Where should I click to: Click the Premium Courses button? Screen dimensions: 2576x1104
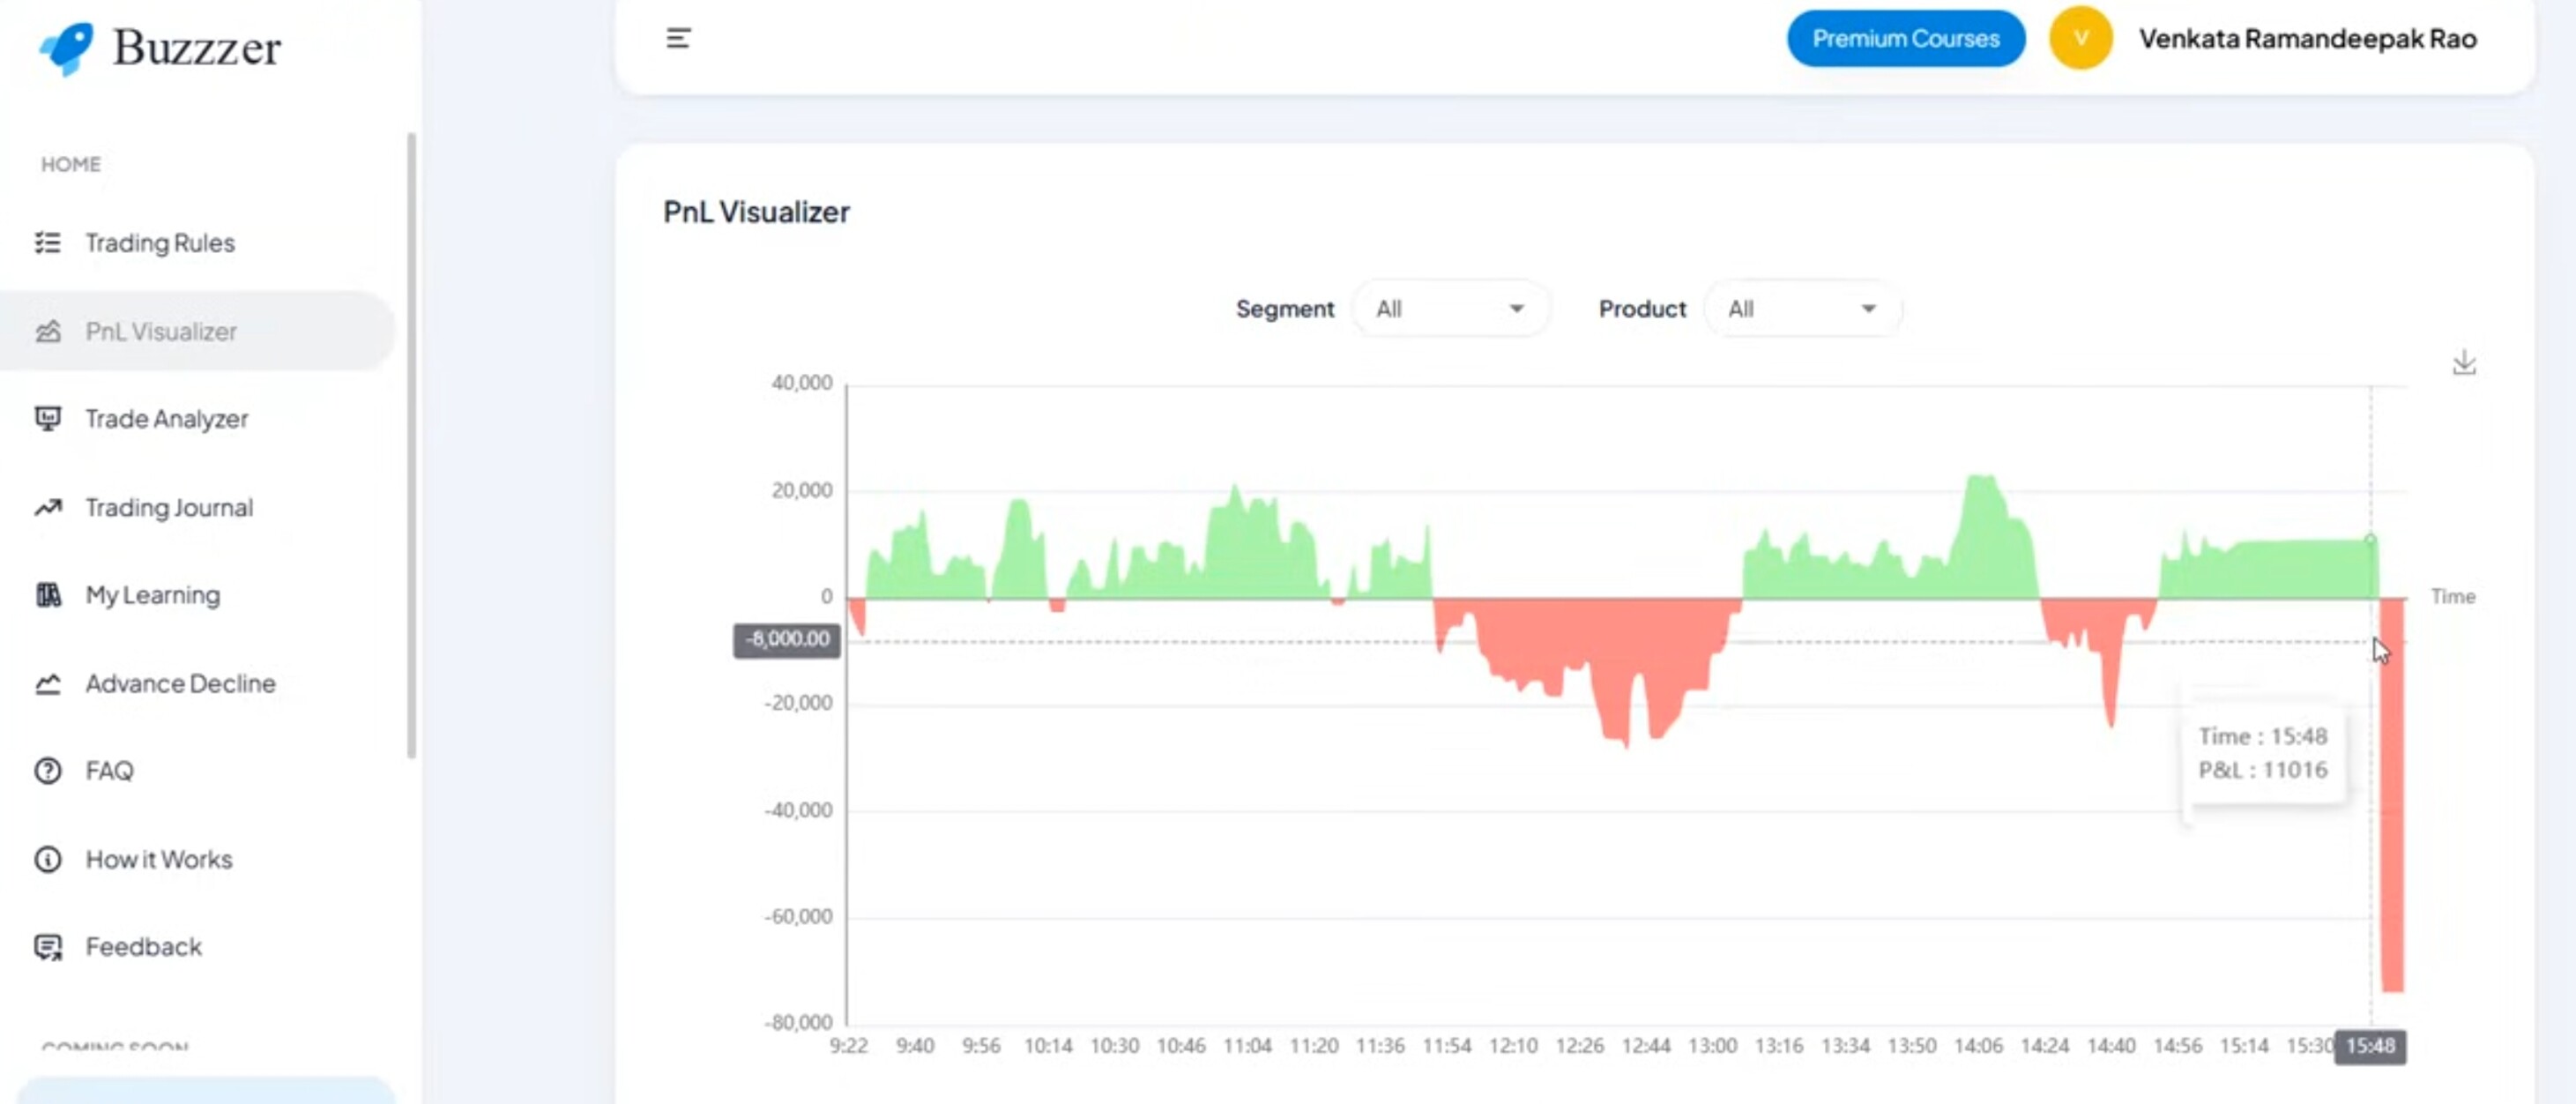1905,38
